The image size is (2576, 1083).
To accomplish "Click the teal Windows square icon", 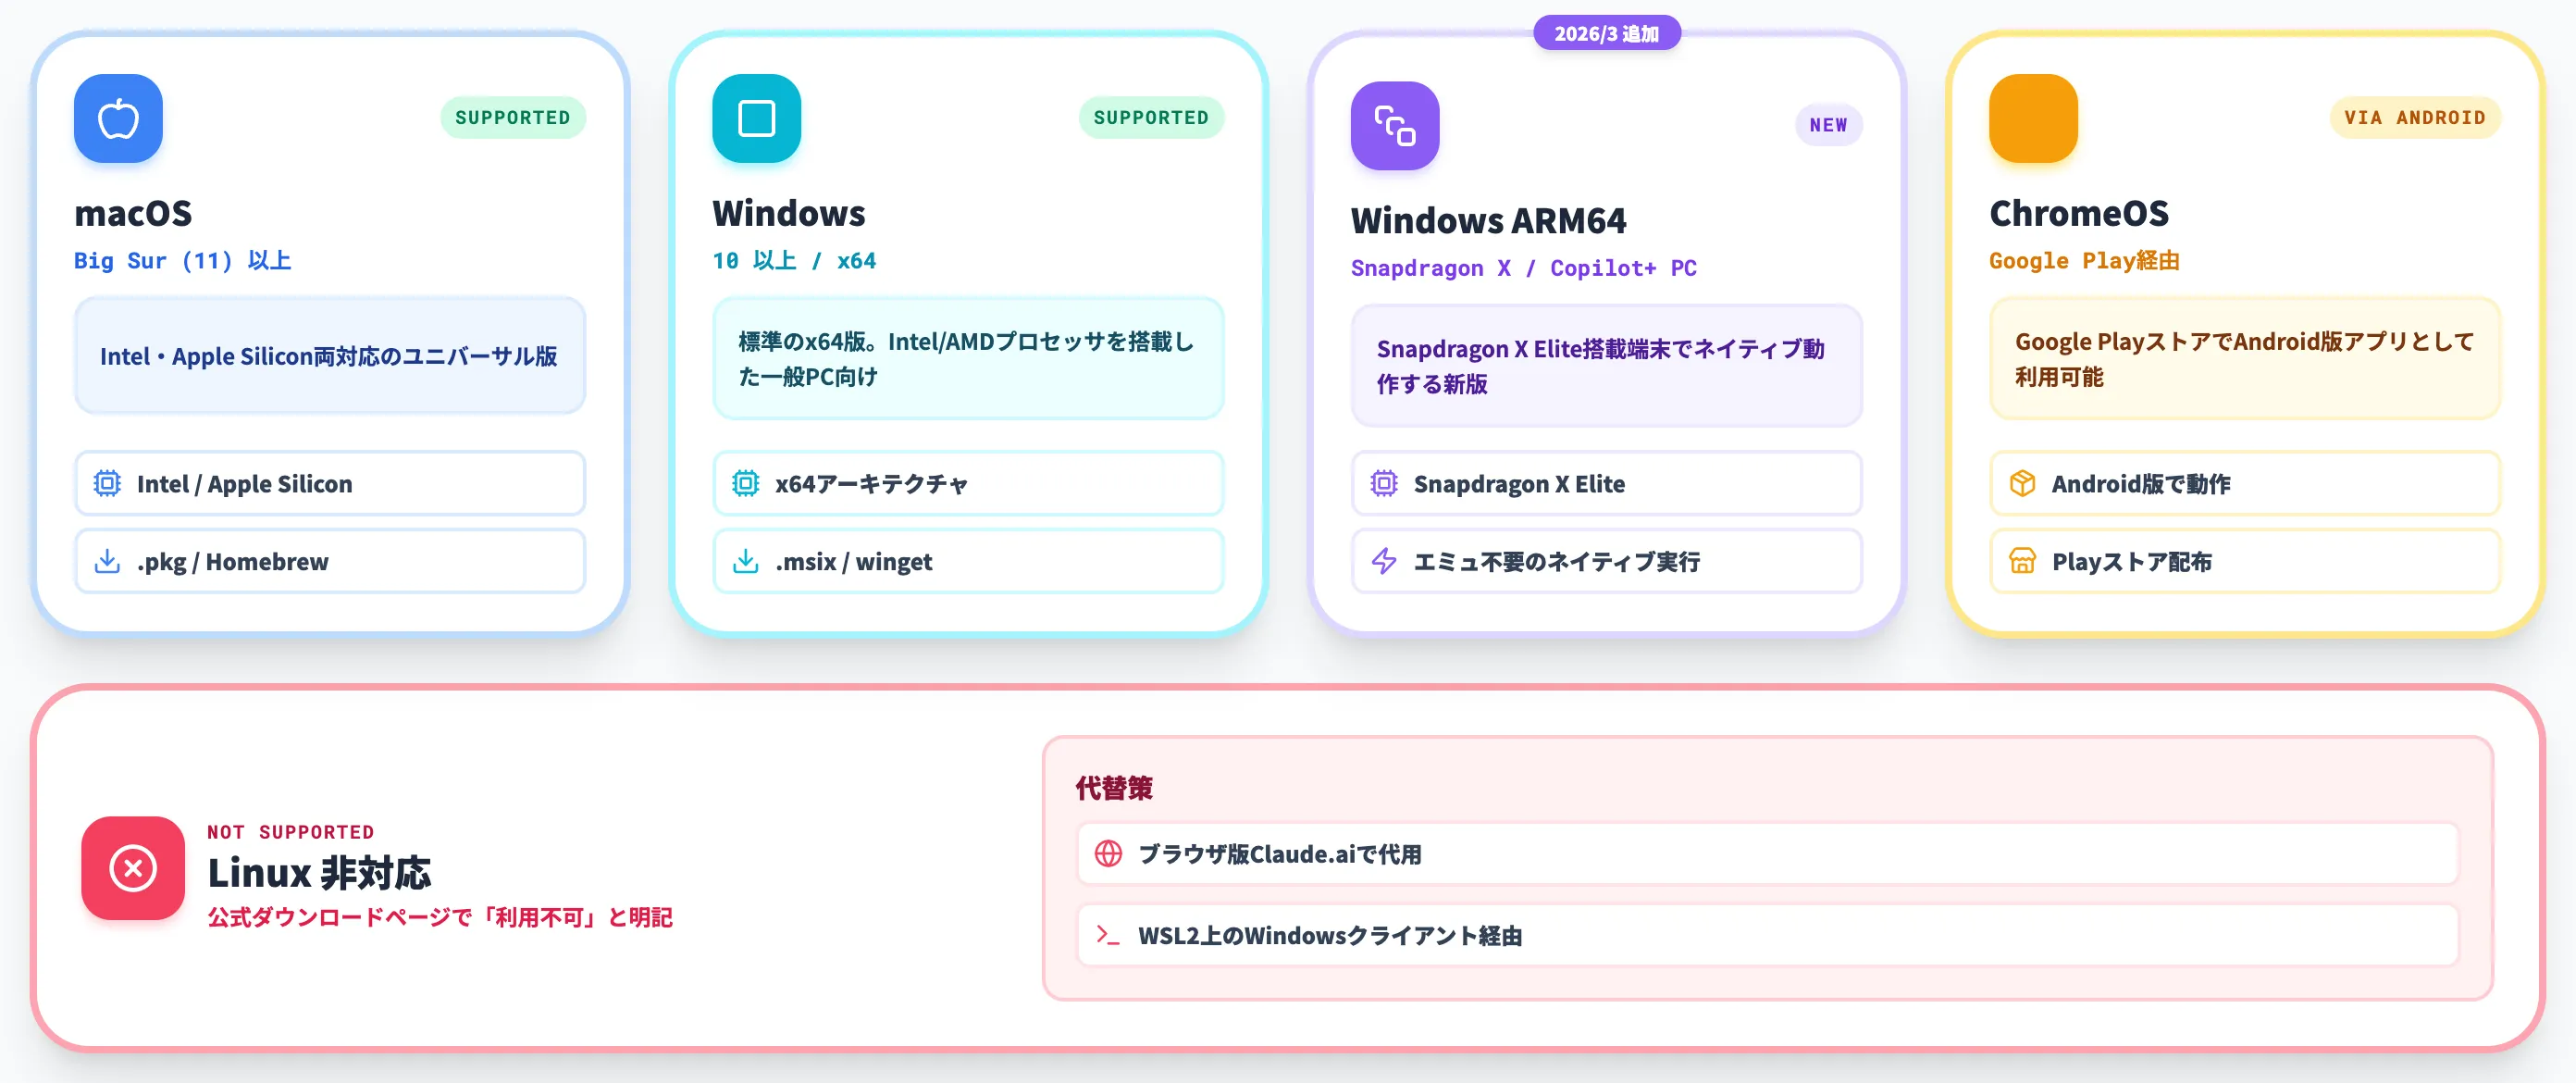I will tap(756, 118).
